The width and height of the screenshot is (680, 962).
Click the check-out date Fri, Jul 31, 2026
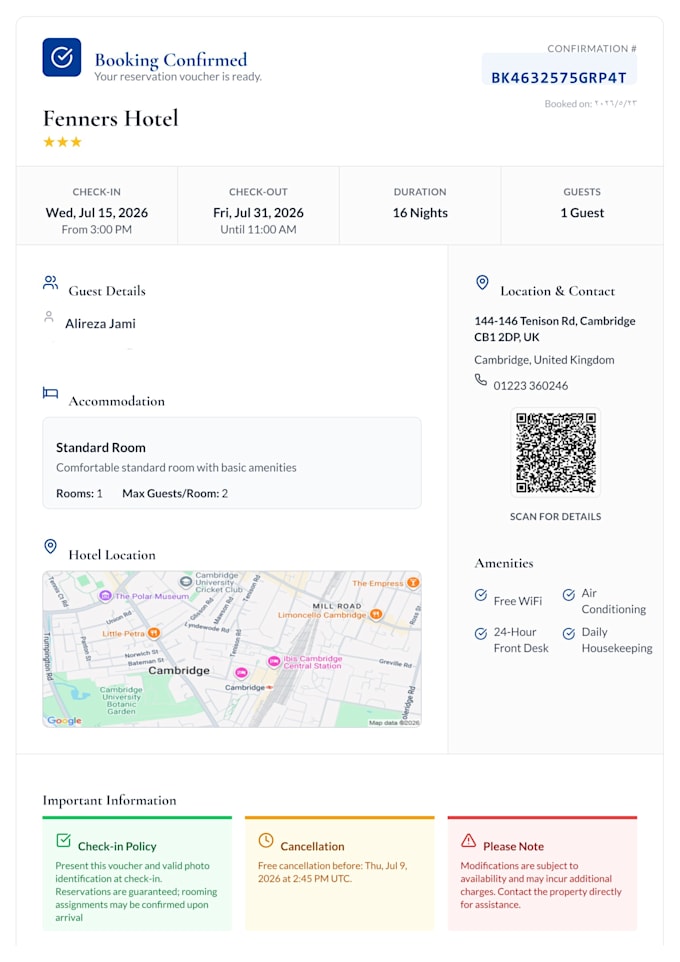pos(258,212)
